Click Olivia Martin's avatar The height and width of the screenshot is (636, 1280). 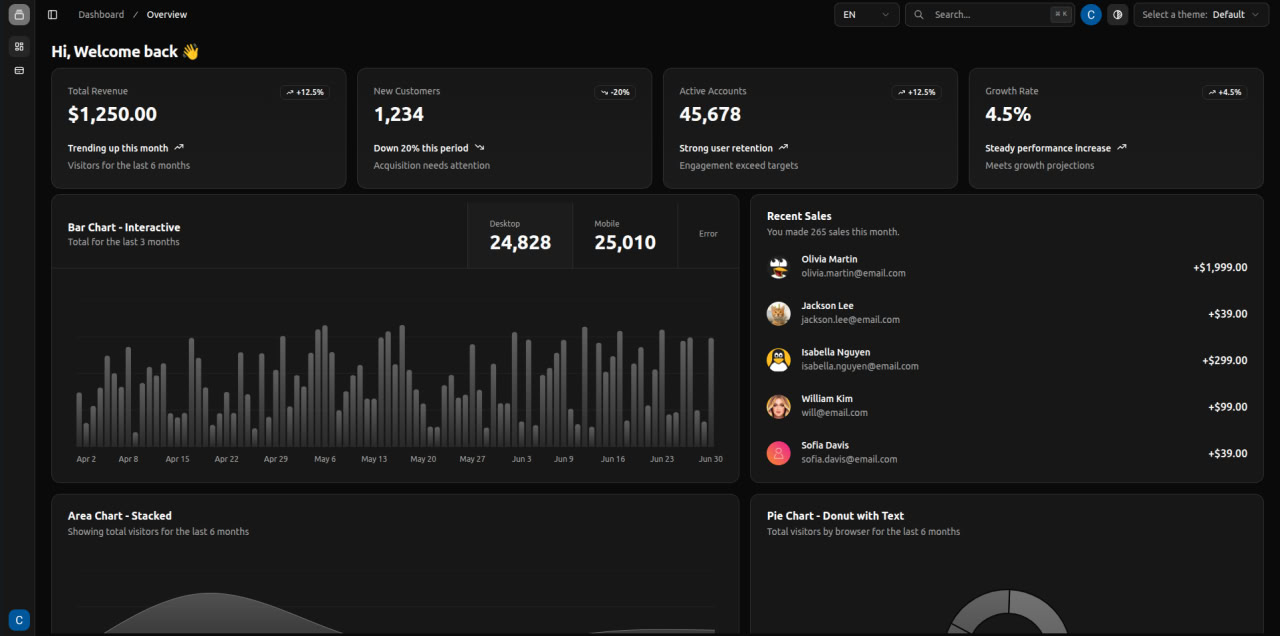778,267
